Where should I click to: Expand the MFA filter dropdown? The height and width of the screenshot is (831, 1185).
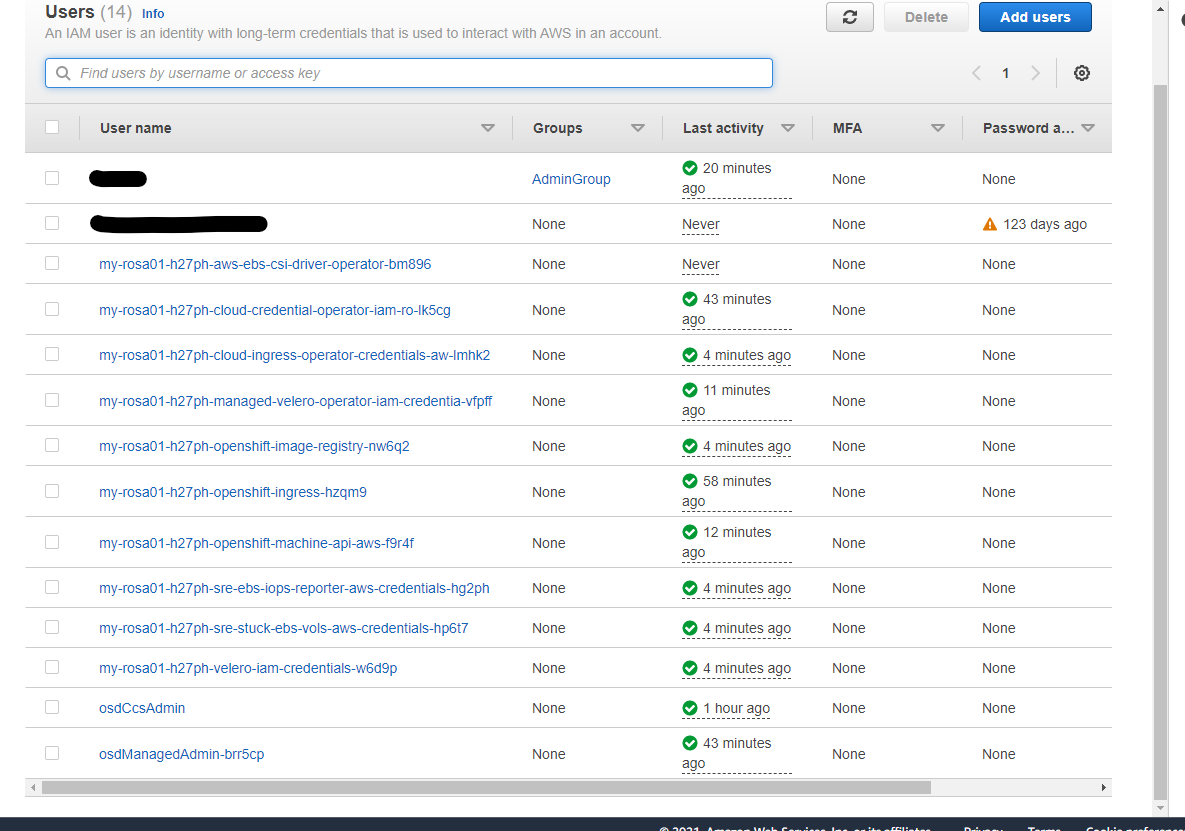coord(938,127)
